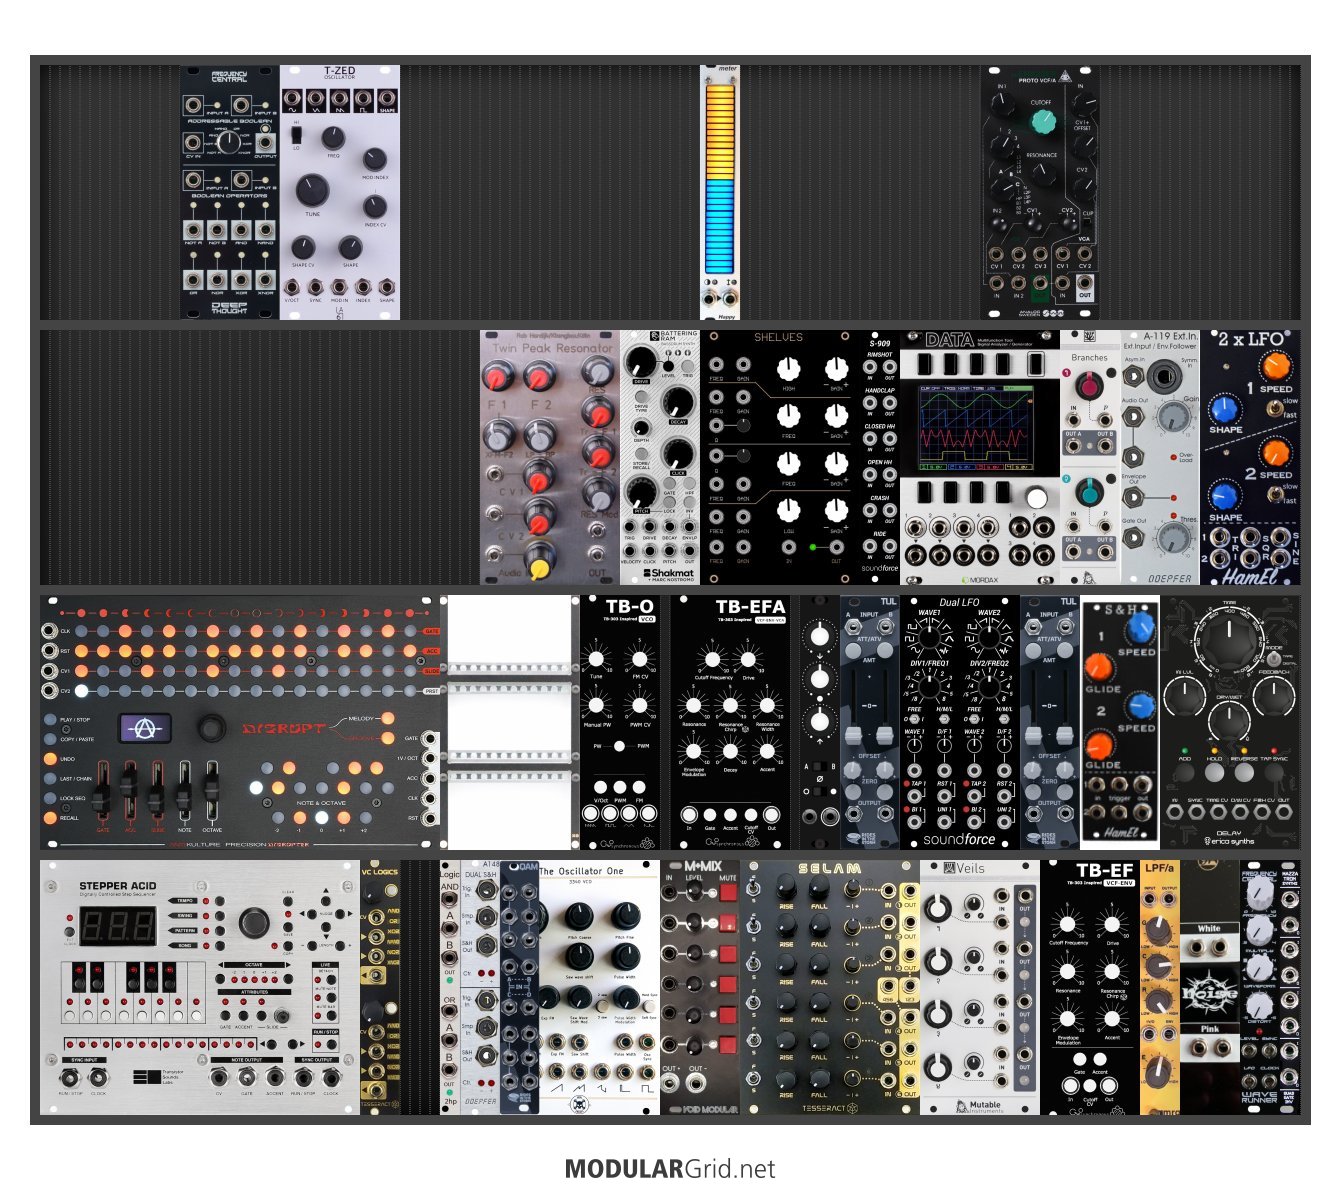This screenshot has width=1341, height=1190.
Task: Click the Recall button on Disrupt
Action: tap(50, 818)
